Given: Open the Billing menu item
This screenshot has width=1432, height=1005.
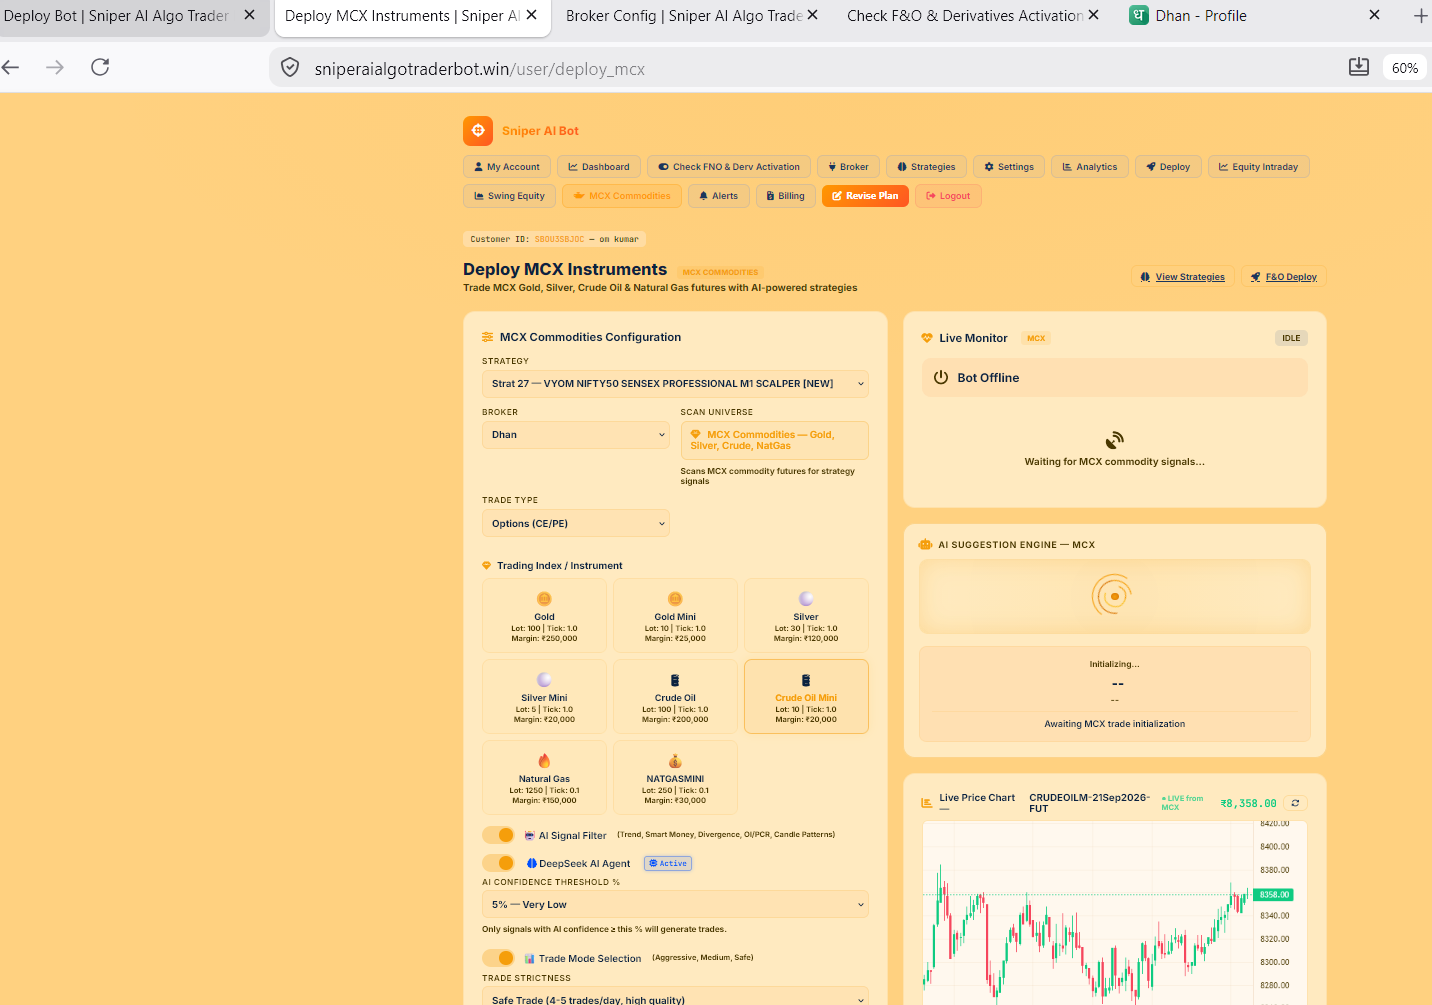Looking at the screenshot, I should pos(786,196).
